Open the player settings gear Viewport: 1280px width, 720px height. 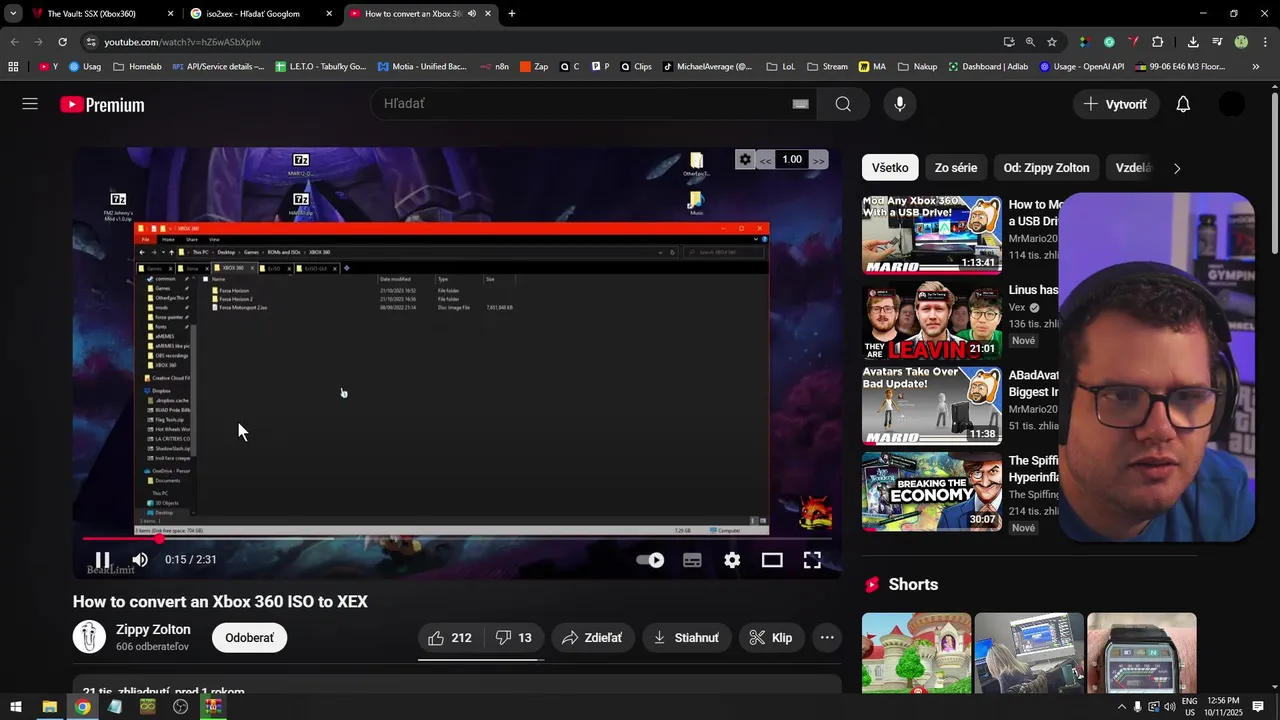point(732,560)
